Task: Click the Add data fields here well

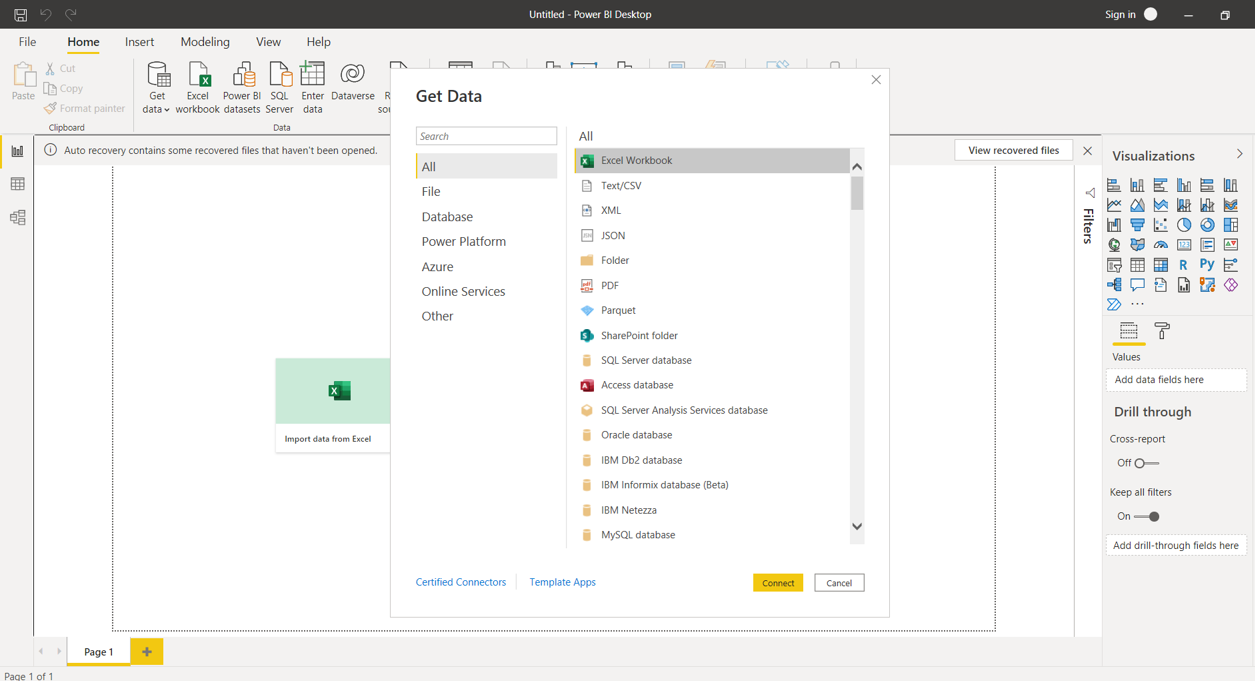Action: (x=1176, y=380)
